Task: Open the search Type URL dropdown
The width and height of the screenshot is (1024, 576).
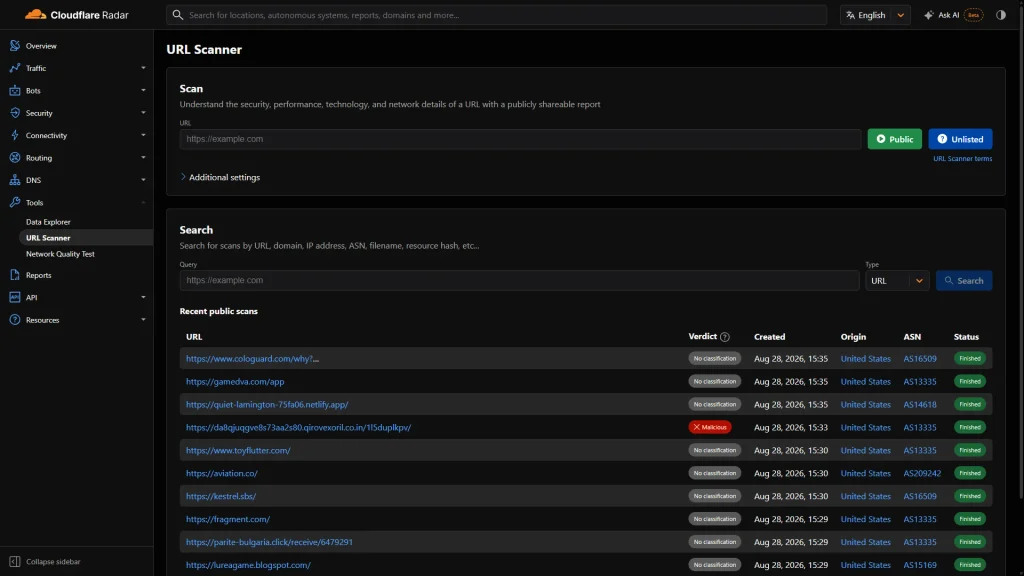Action: pyautogui.click(x=897, y=281)
